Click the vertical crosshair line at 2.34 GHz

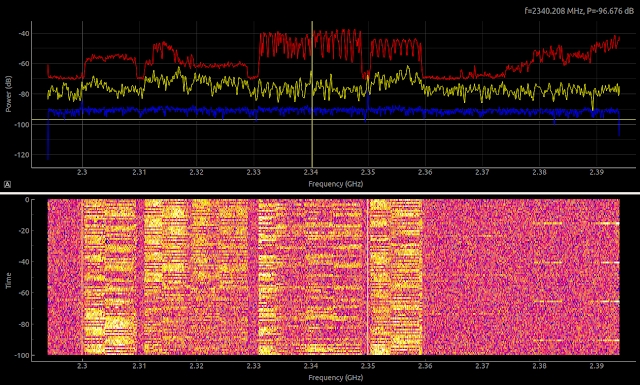312,94
